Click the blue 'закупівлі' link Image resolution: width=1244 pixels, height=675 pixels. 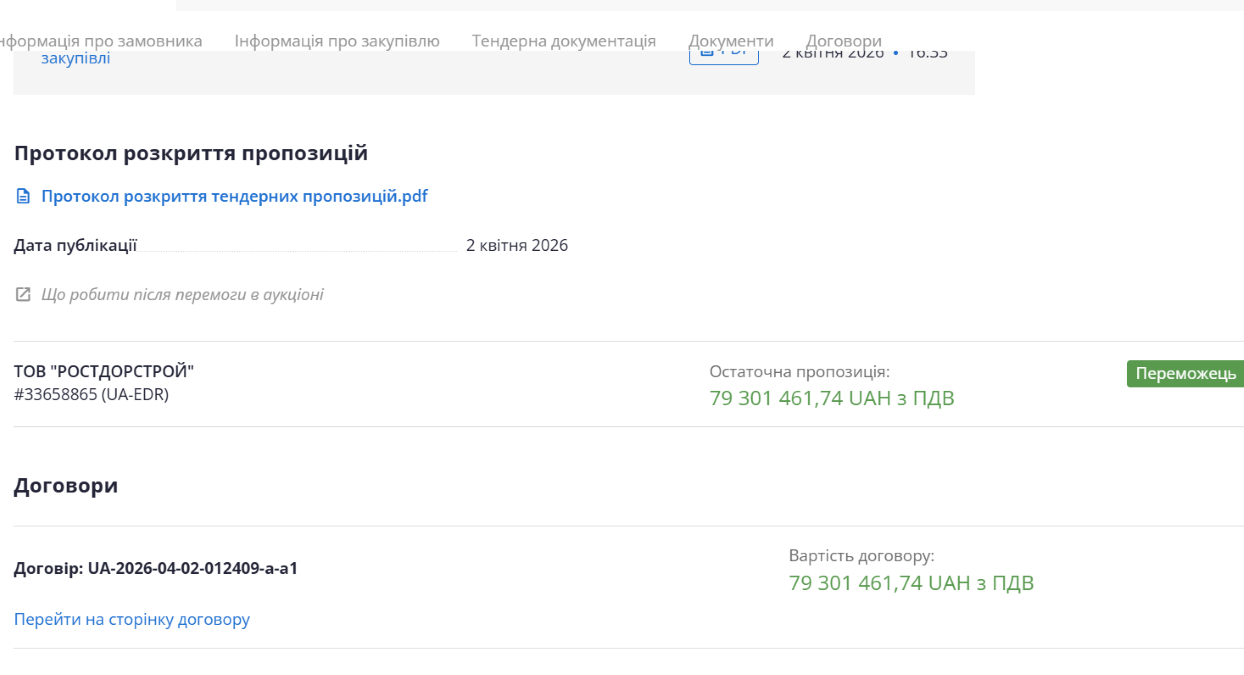[76, 59]
